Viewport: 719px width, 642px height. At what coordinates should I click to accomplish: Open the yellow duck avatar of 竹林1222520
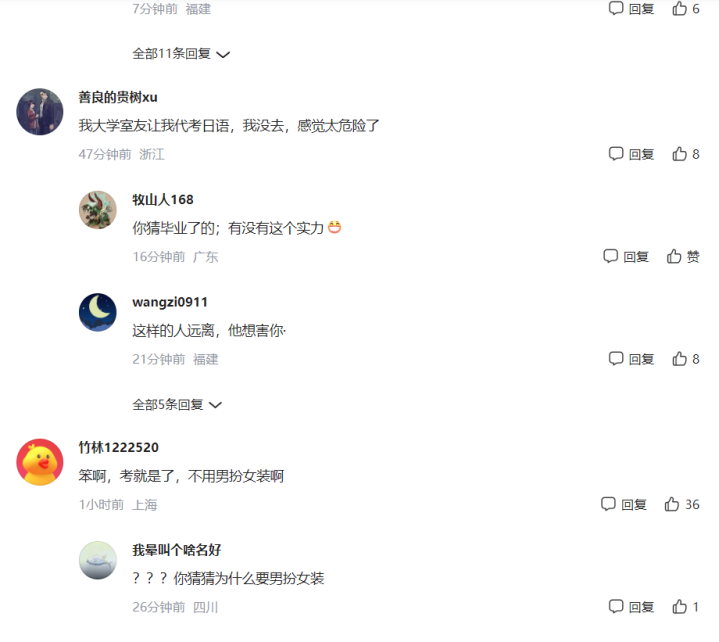[40, 462]
